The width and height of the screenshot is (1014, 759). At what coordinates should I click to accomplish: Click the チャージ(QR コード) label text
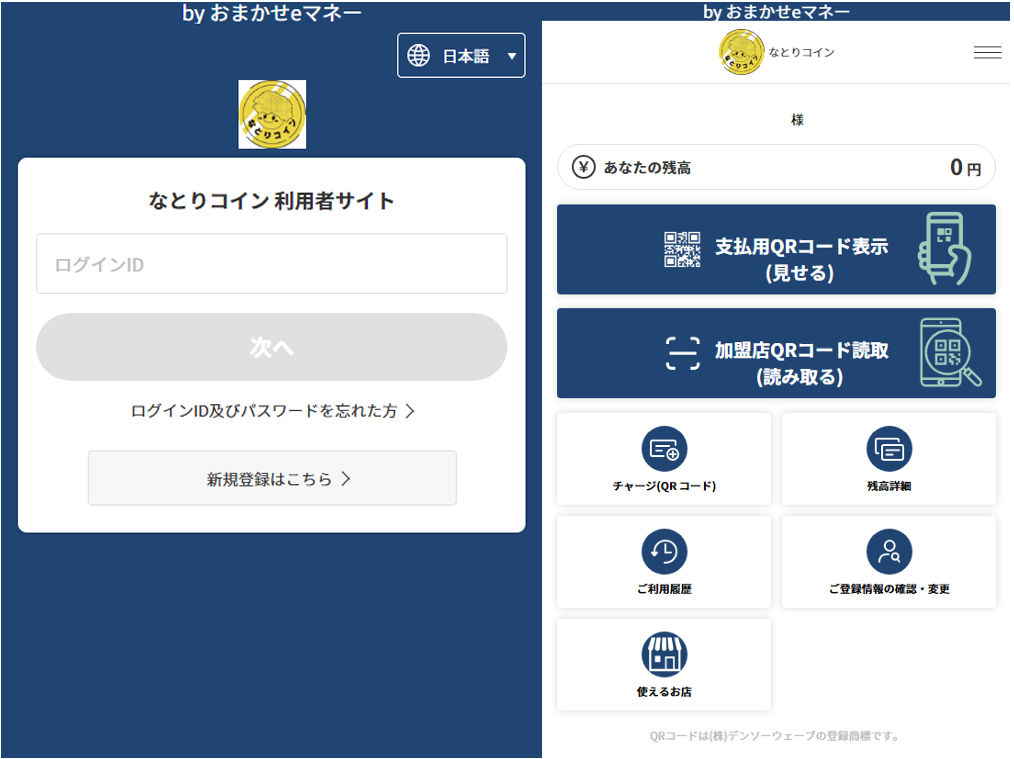pyautogui.click(x=664, y=486)
